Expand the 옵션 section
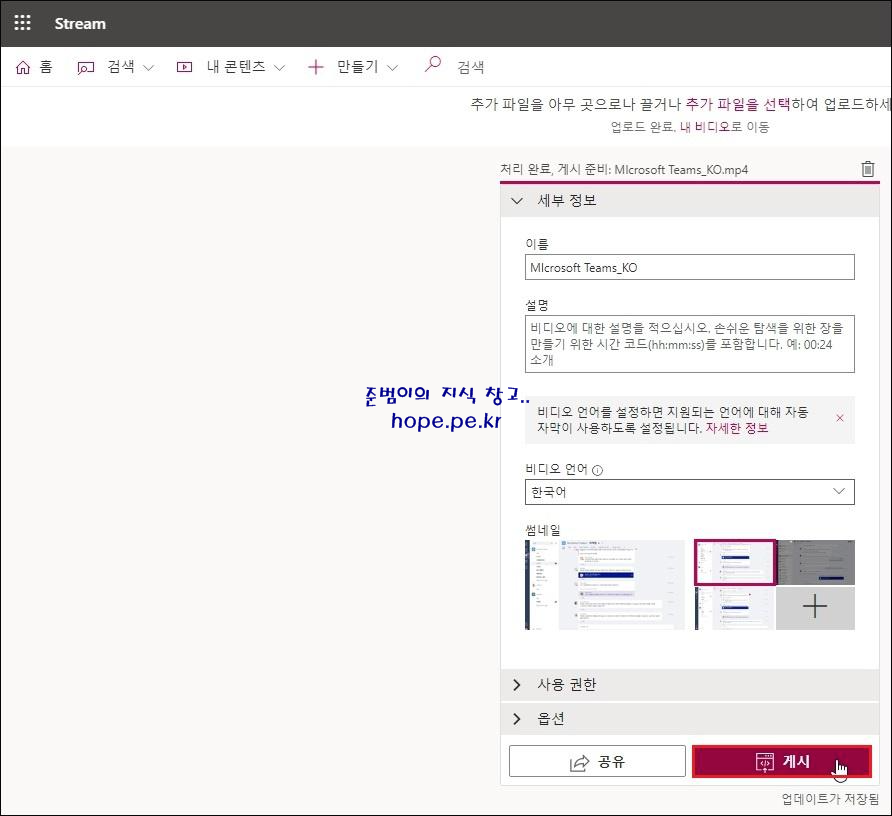892x816 pixels. click(x=689, y=719)
